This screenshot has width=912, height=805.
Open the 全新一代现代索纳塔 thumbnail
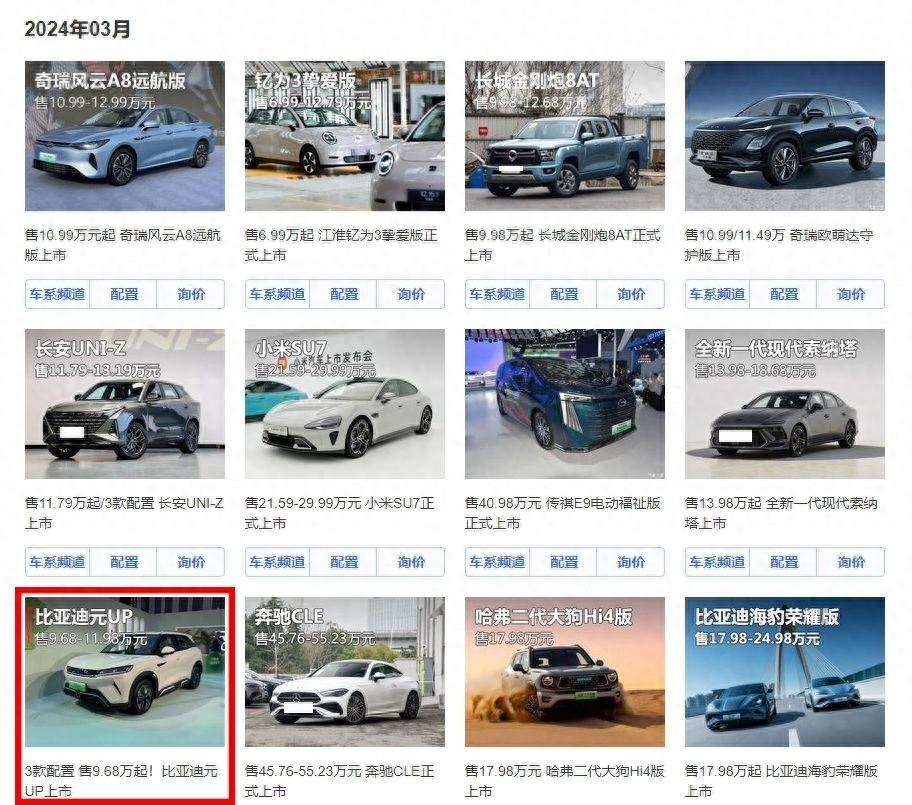coord(785,404)
